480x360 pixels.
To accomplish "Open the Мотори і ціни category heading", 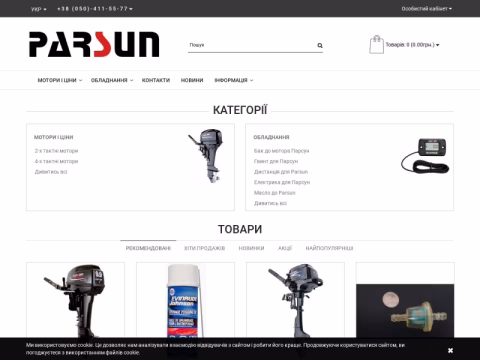I will coord(54,137).
